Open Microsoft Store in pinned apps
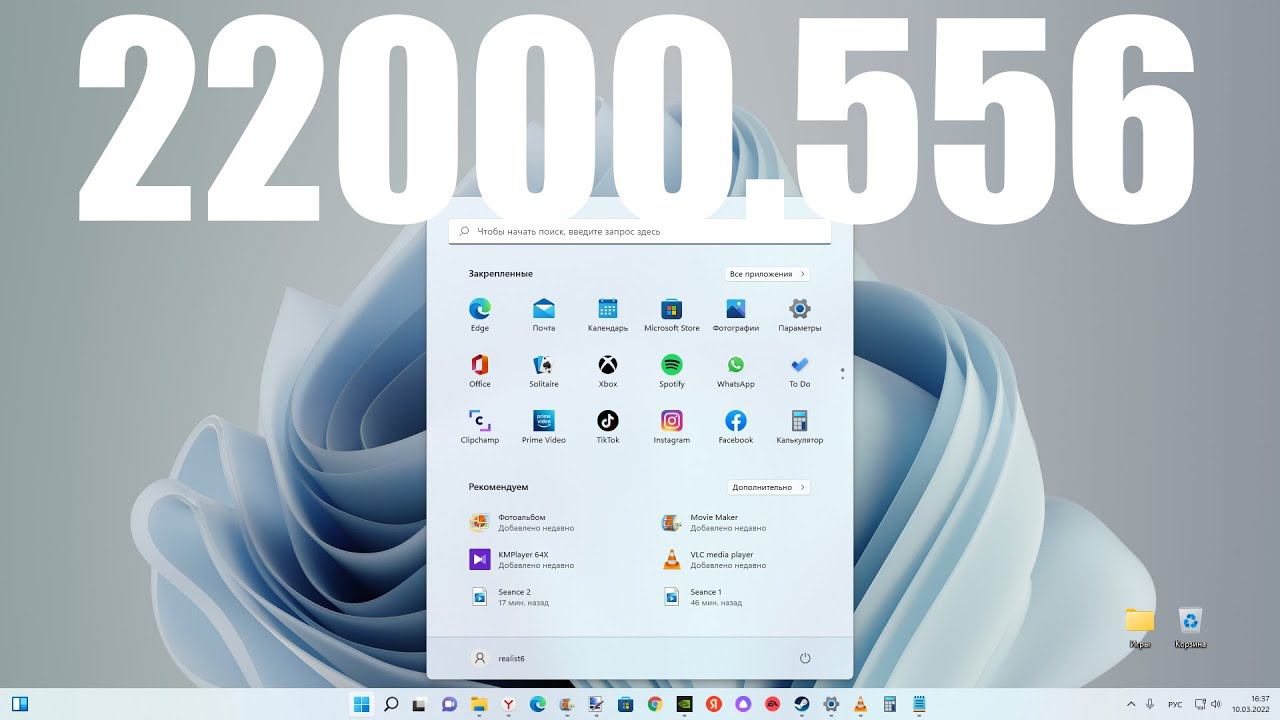Viewport: 1280px width, 720px height. [672, 314]
